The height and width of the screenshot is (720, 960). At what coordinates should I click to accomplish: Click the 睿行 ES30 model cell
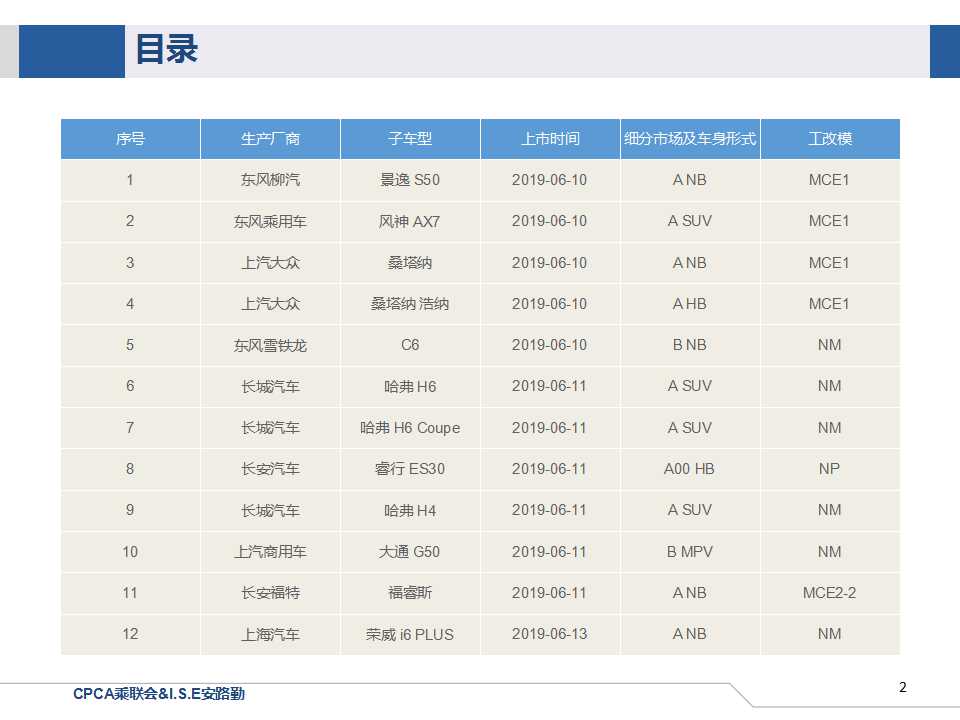click(410, 469)
